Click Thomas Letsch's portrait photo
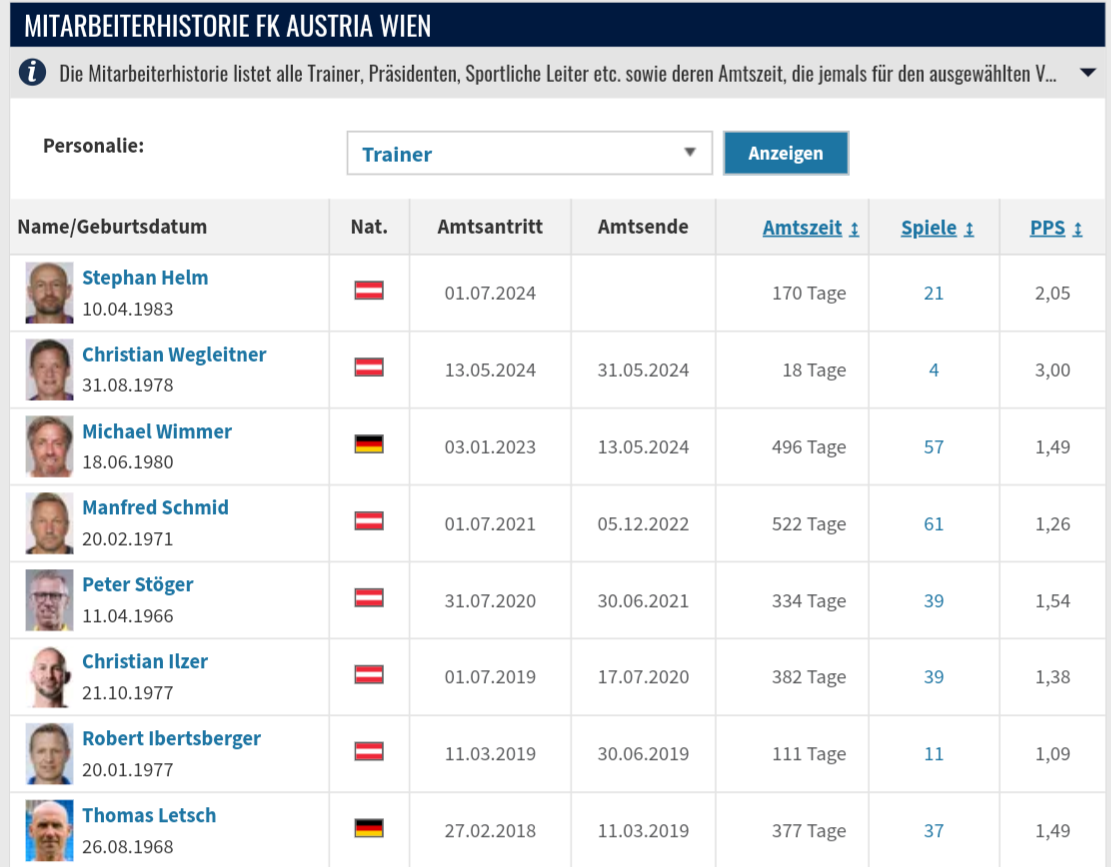 [x=50, y=830]
